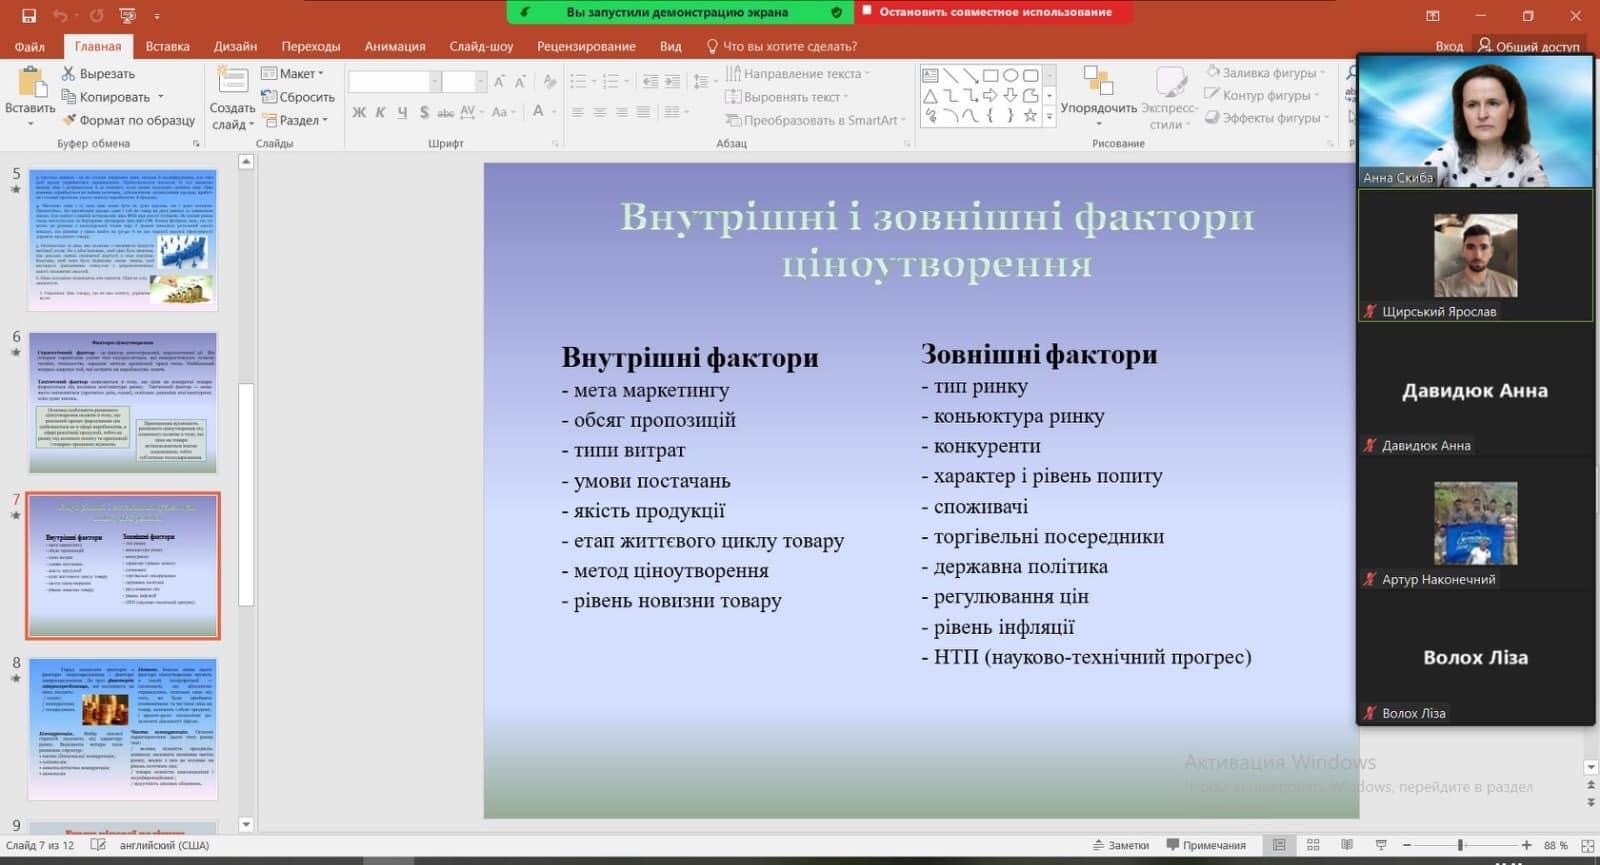
Task: Switch to Slide Sorter view in status bar
Action: [x=1313, y=845]
